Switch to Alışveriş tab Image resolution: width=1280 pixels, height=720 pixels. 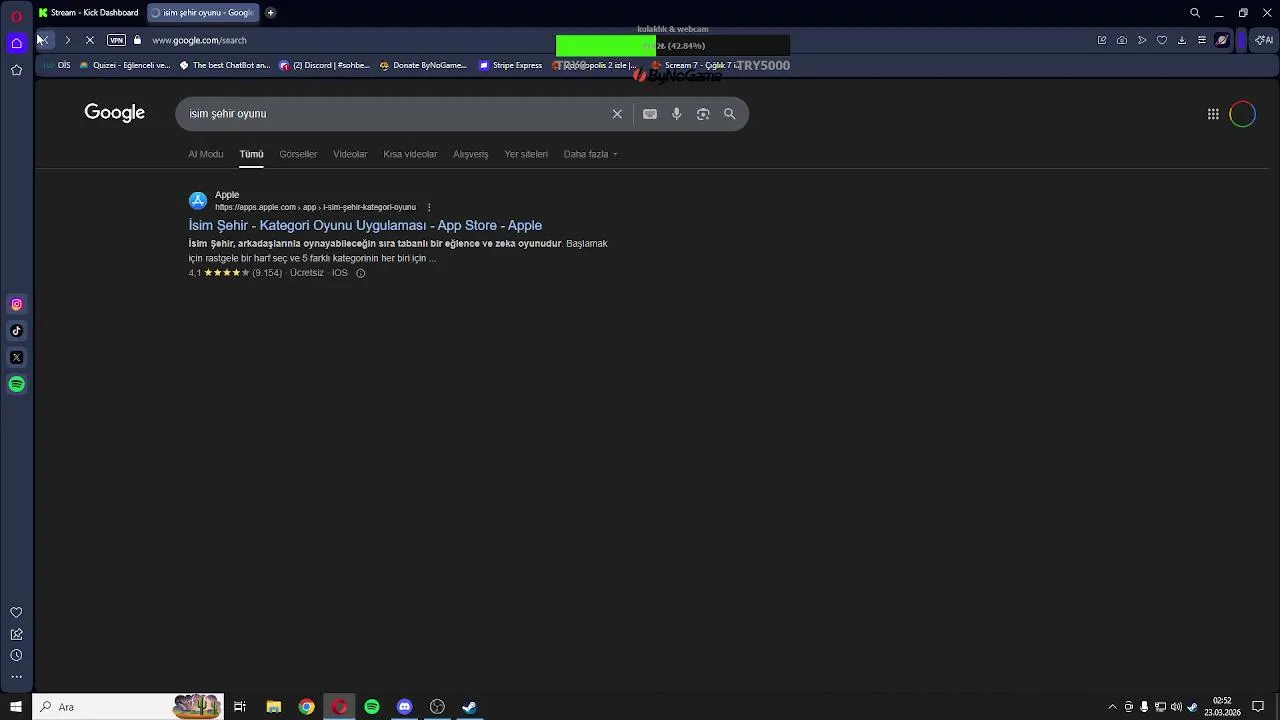471,154
